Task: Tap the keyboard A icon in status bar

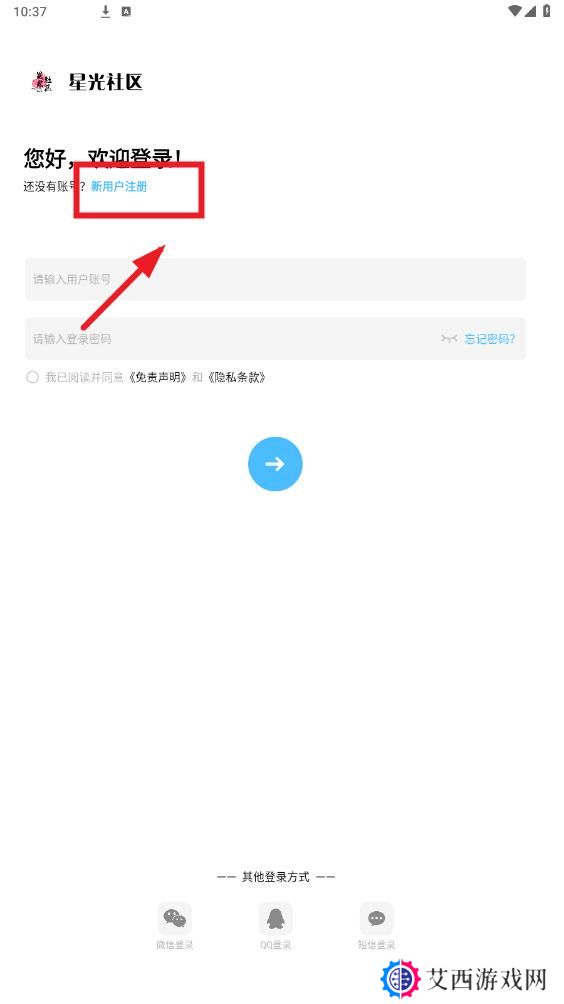Action: [x=126, y=11]
